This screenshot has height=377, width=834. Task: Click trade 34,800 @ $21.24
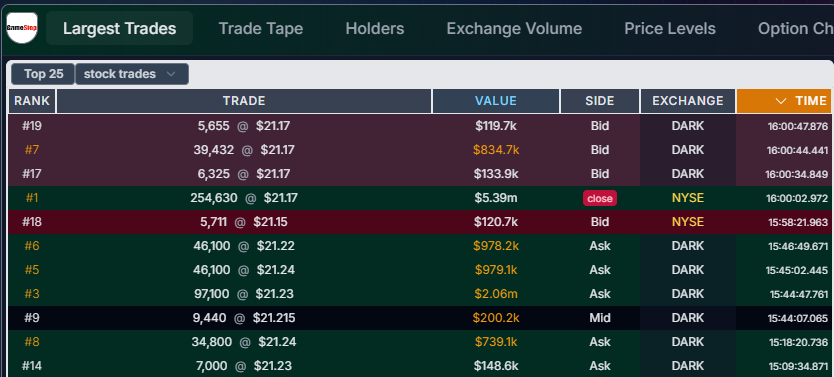pyautogui.click(x=244, y=342)
